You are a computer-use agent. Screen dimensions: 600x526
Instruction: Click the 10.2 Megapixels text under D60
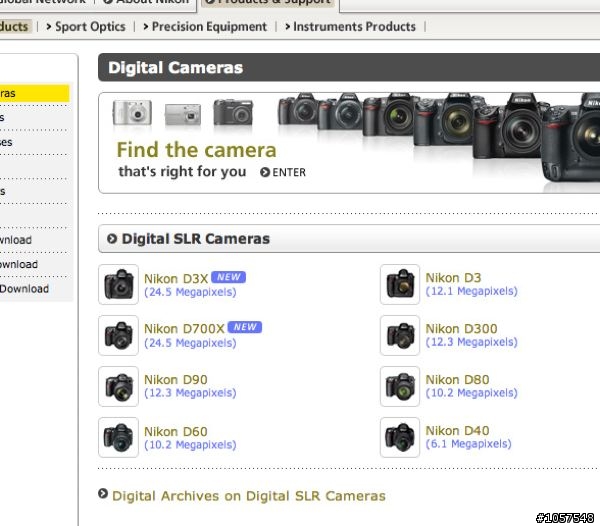coord(190,445)
